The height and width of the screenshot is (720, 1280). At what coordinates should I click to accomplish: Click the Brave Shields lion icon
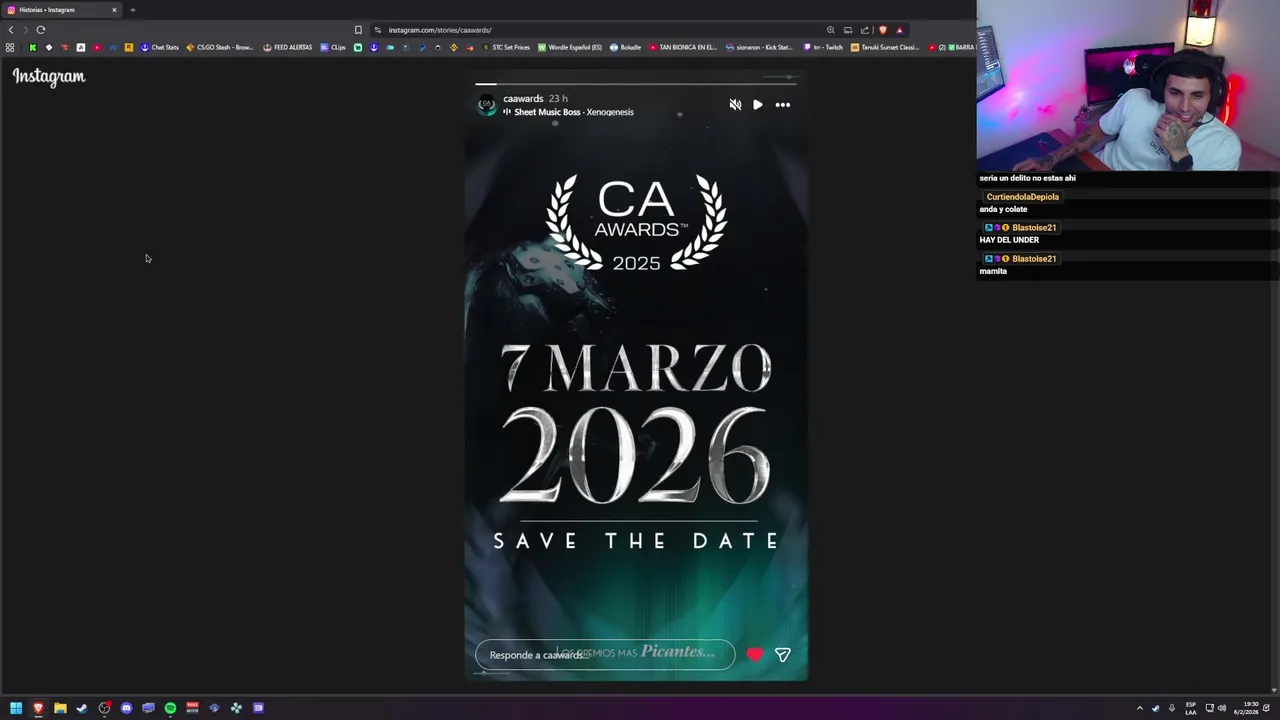click(x=882, y=30)
